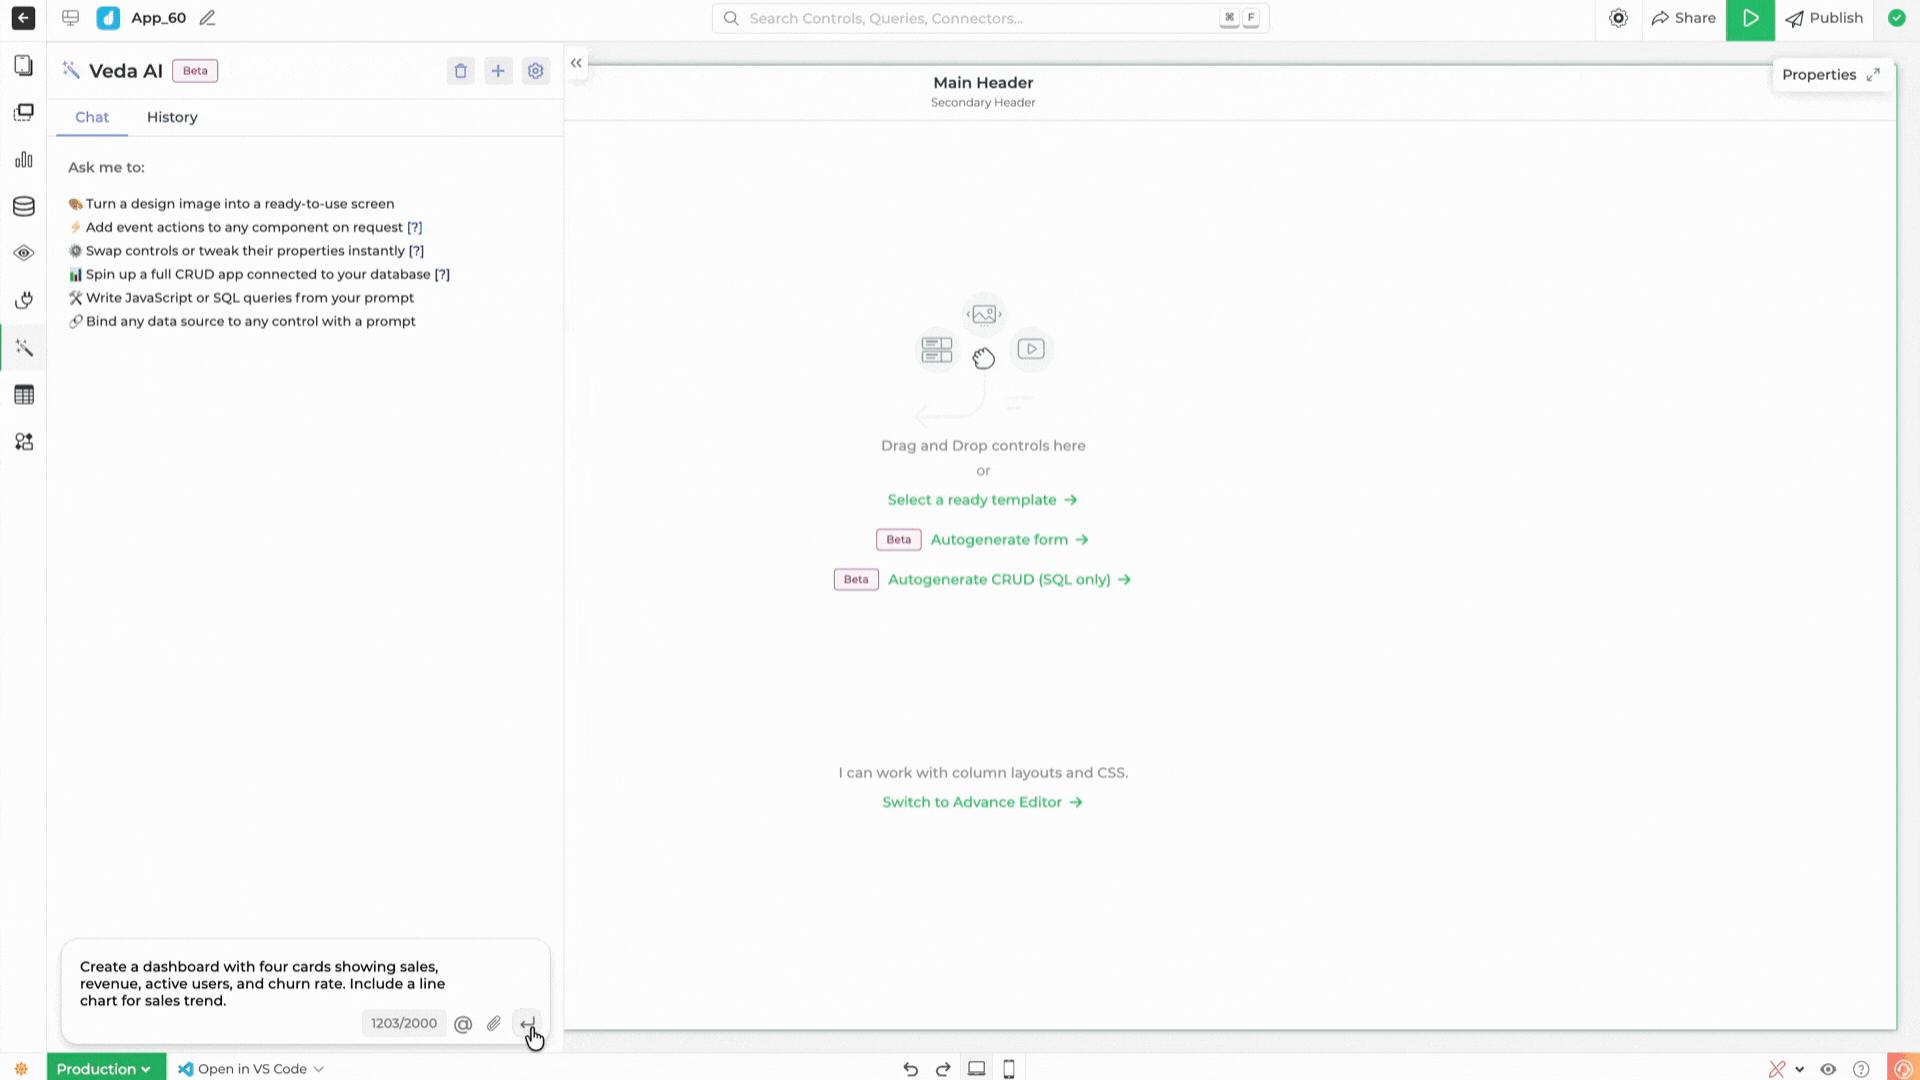This screenshot has width=1920, height=1080.
Task: Open Veda AI settings via the gear icon
Action: pos(535,70)
